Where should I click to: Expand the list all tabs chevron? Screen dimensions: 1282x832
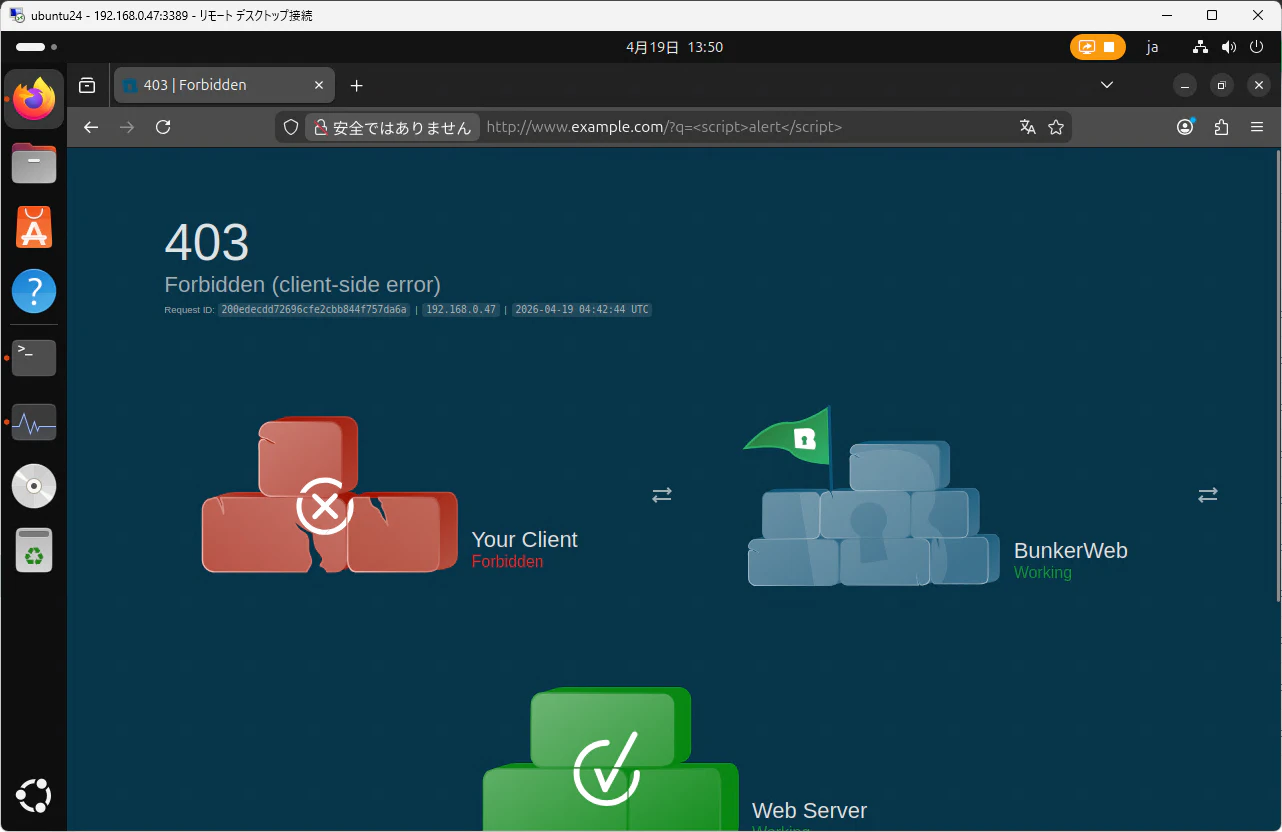click(1107, 85)
